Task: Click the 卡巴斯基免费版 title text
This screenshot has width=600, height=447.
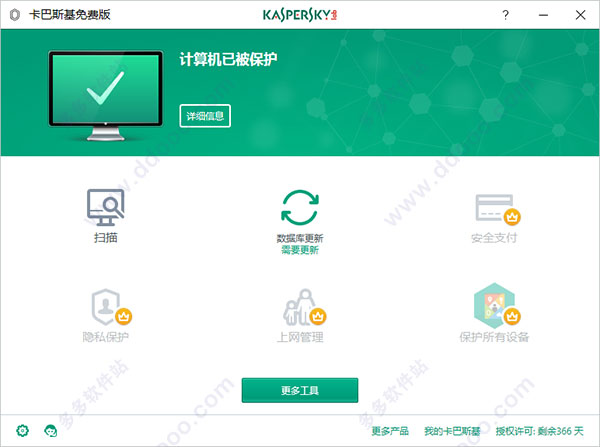Action: click(70, 15)
